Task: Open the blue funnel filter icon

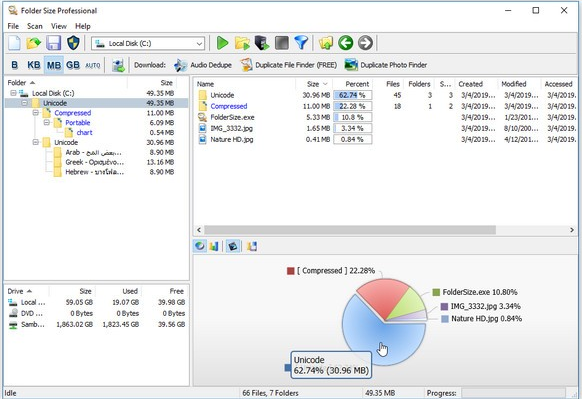Action: [301, 43]
